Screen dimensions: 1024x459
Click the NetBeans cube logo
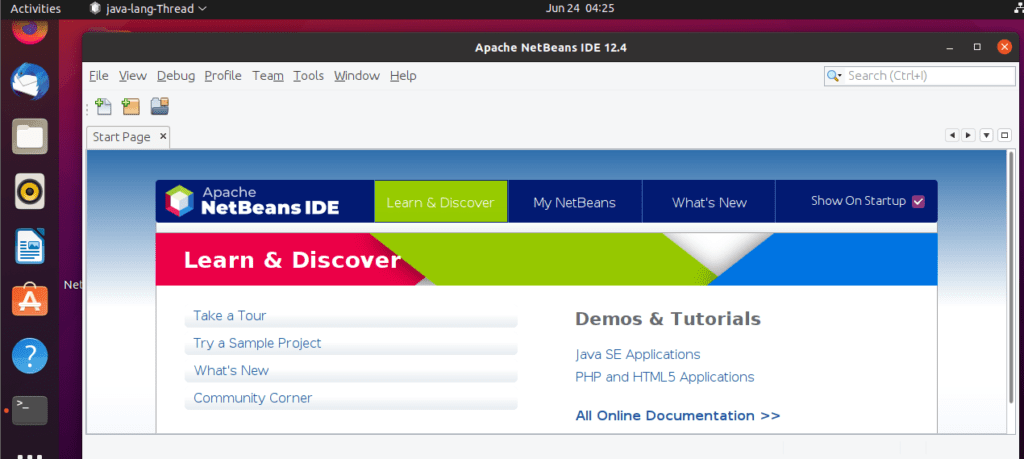(x=180, y=200)
